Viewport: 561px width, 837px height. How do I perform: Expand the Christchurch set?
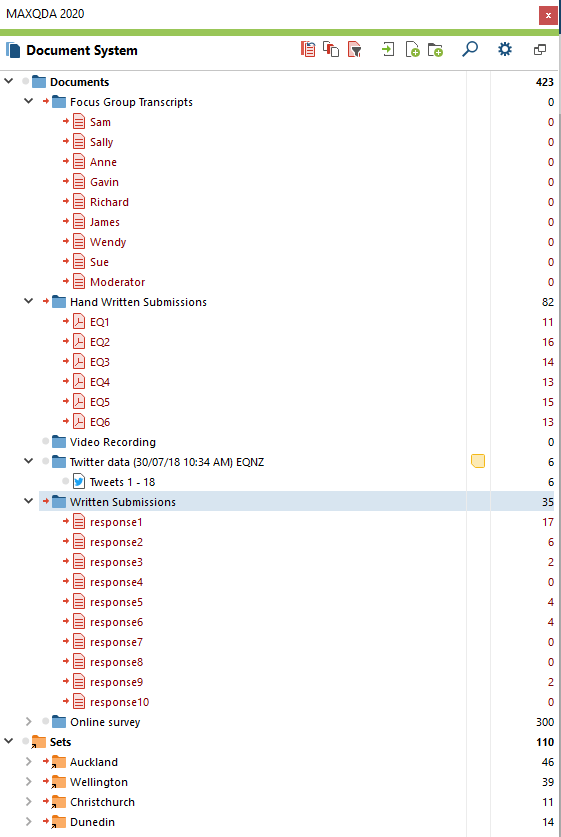(x=29, y=802)
